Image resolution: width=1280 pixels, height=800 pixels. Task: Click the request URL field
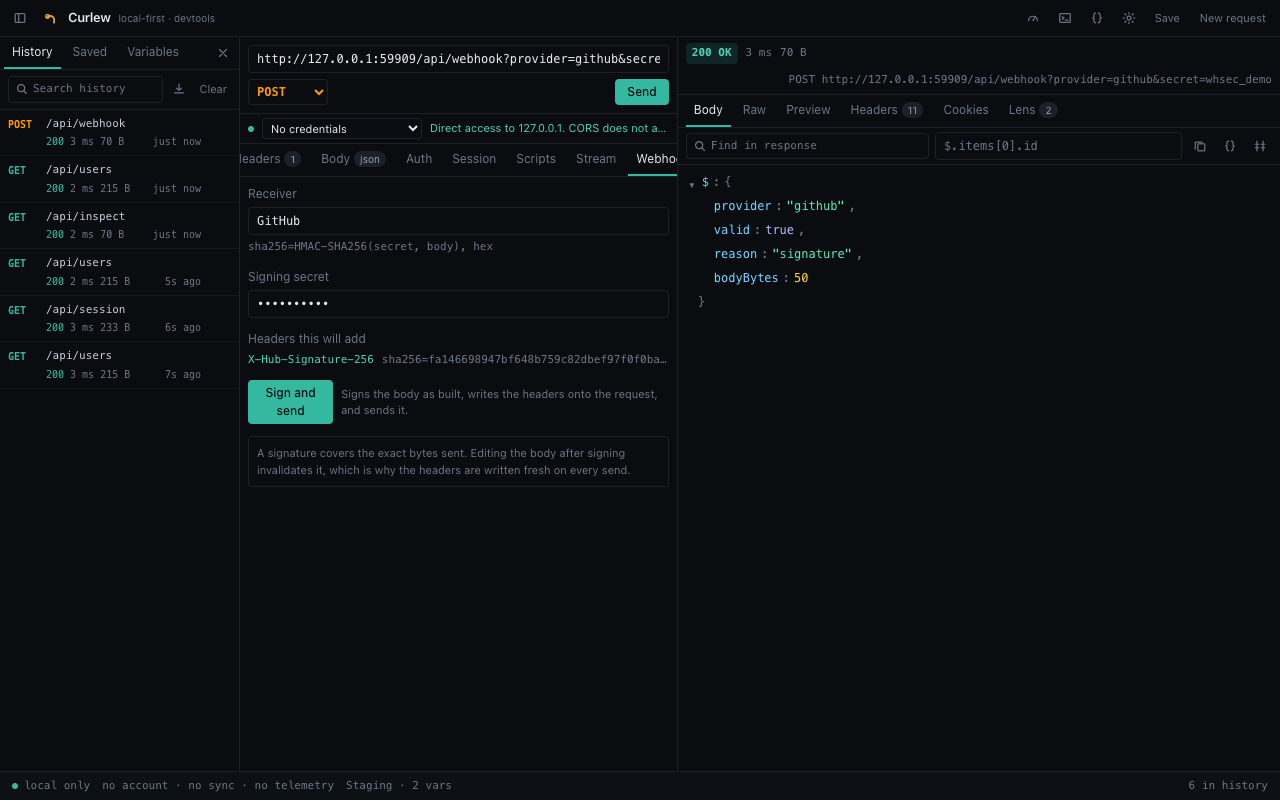click(x=458, y=59)
